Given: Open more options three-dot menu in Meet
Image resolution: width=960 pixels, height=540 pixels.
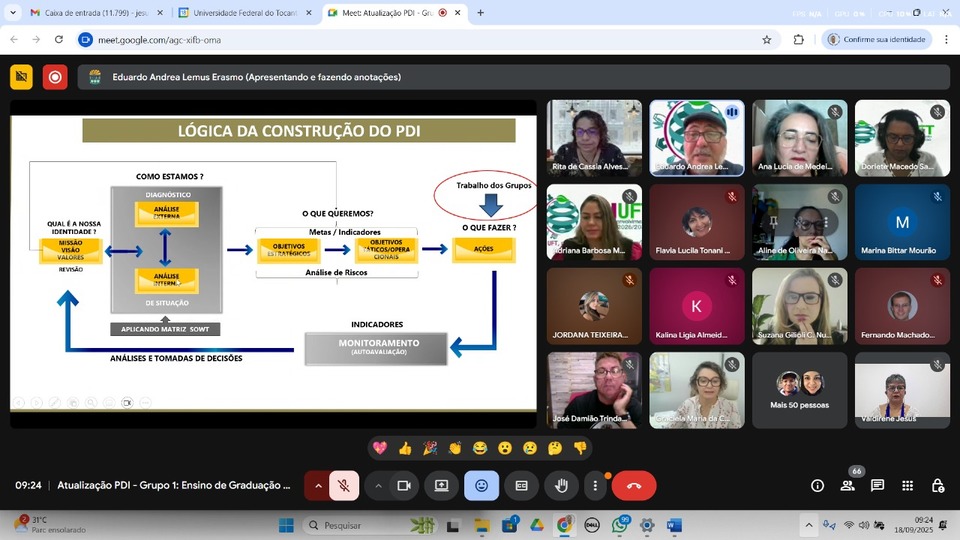Looking at the screenshot, I should pyautogui.click(x=595, y=485).
